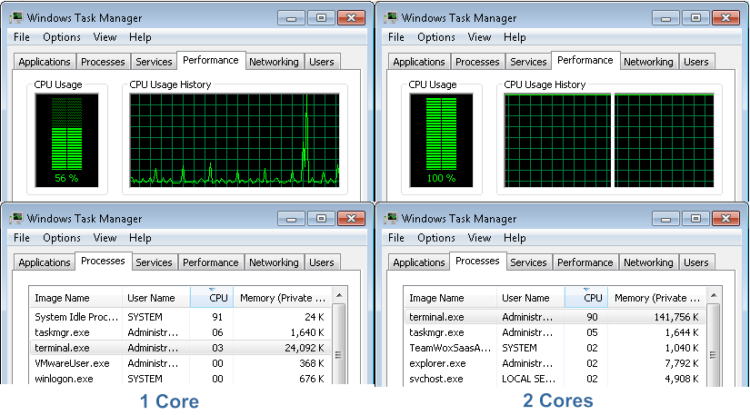This screenshot has width=750, height=415.
Task: Minimize the top-left Task Manager window
Action: (291, 18)
